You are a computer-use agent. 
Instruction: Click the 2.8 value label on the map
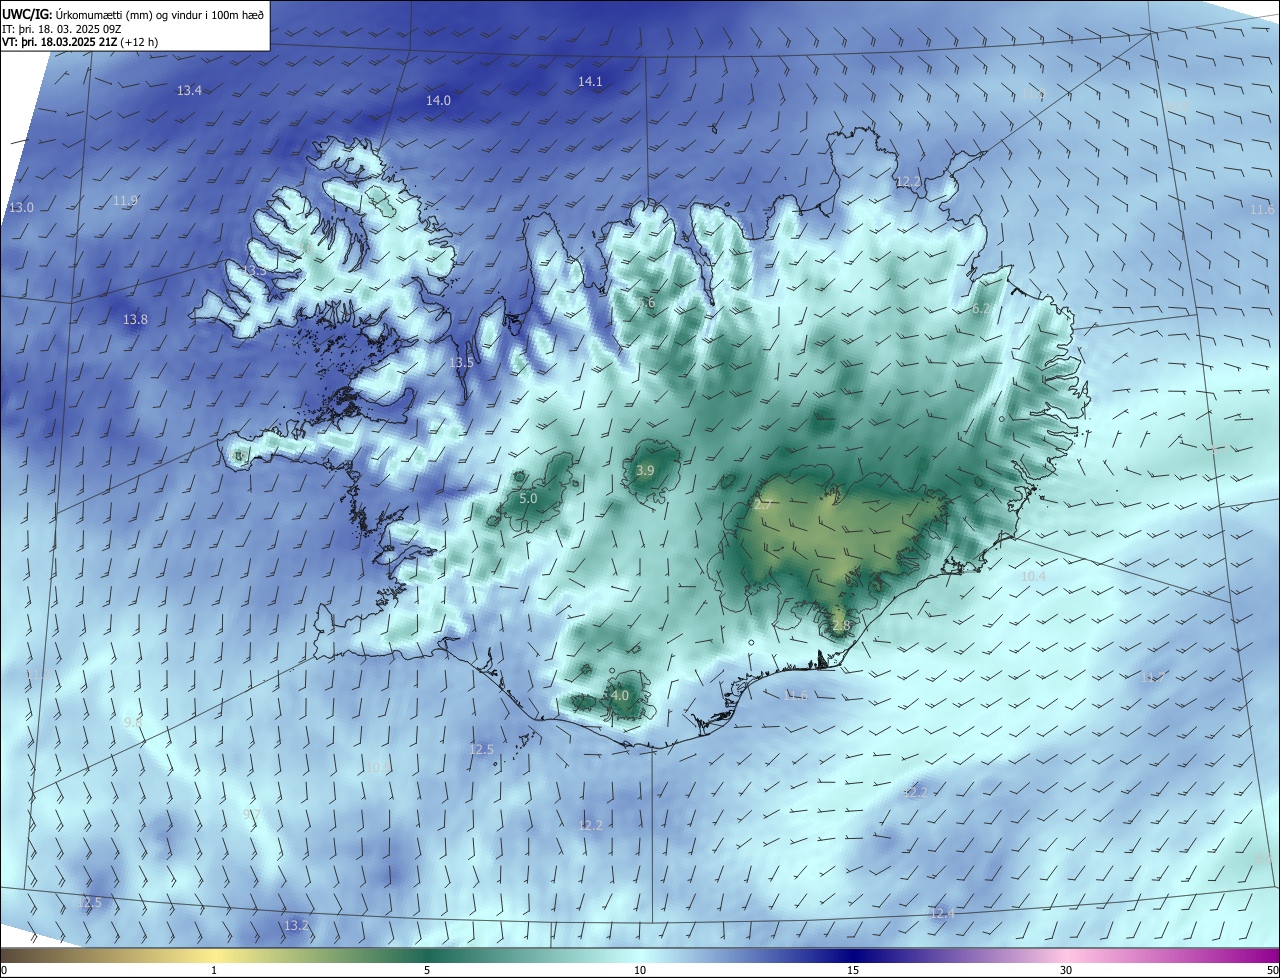click(x=840, y=626)
